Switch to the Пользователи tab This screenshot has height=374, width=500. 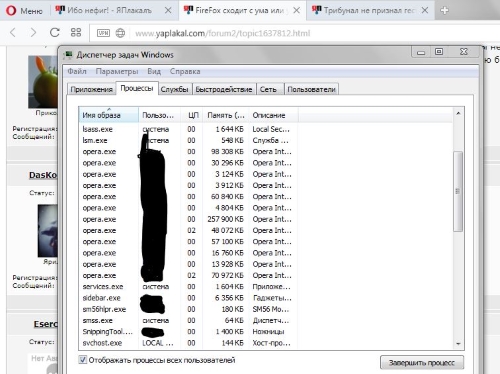point(311,89)
